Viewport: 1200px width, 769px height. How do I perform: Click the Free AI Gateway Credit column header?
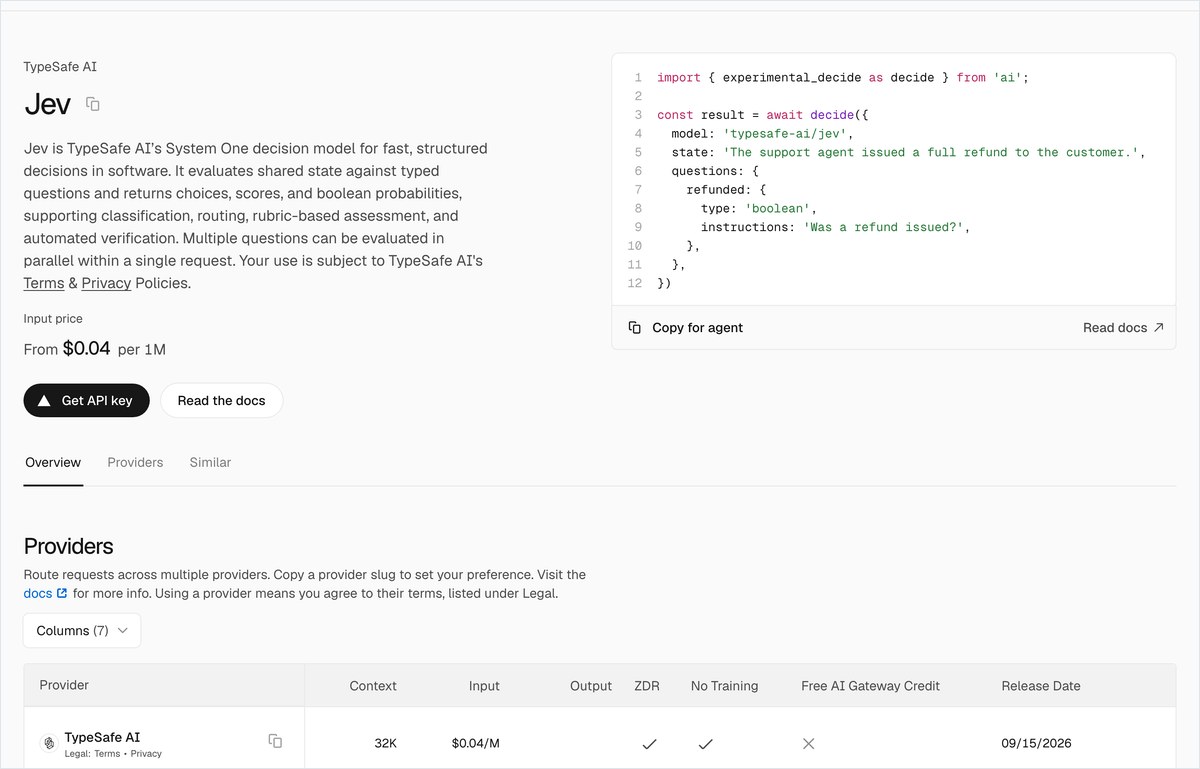tap(870, 686)
